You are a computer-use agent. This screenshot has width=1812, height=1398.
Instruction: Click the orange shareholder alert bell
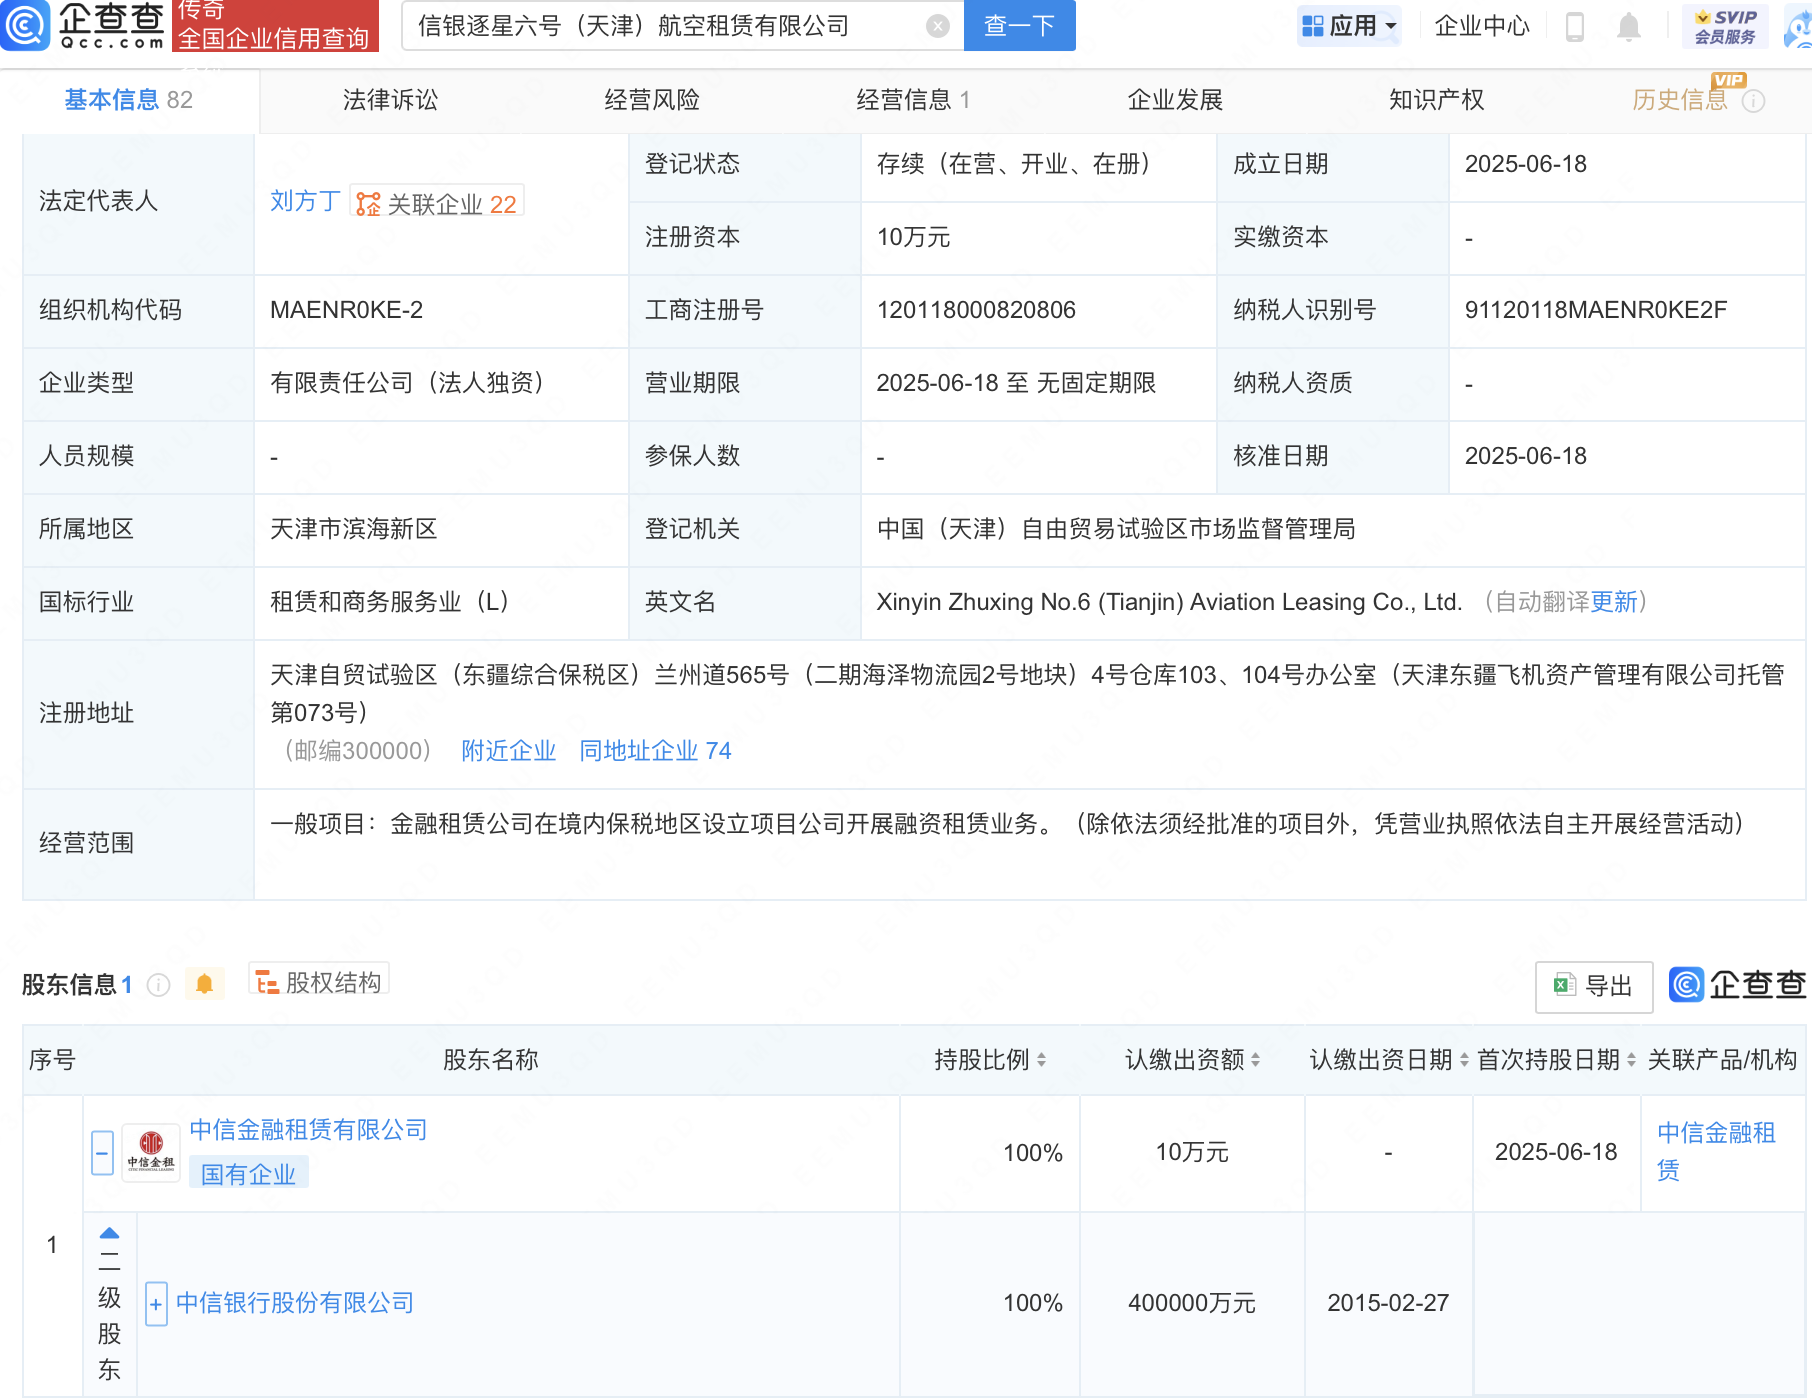pos(204,984)
